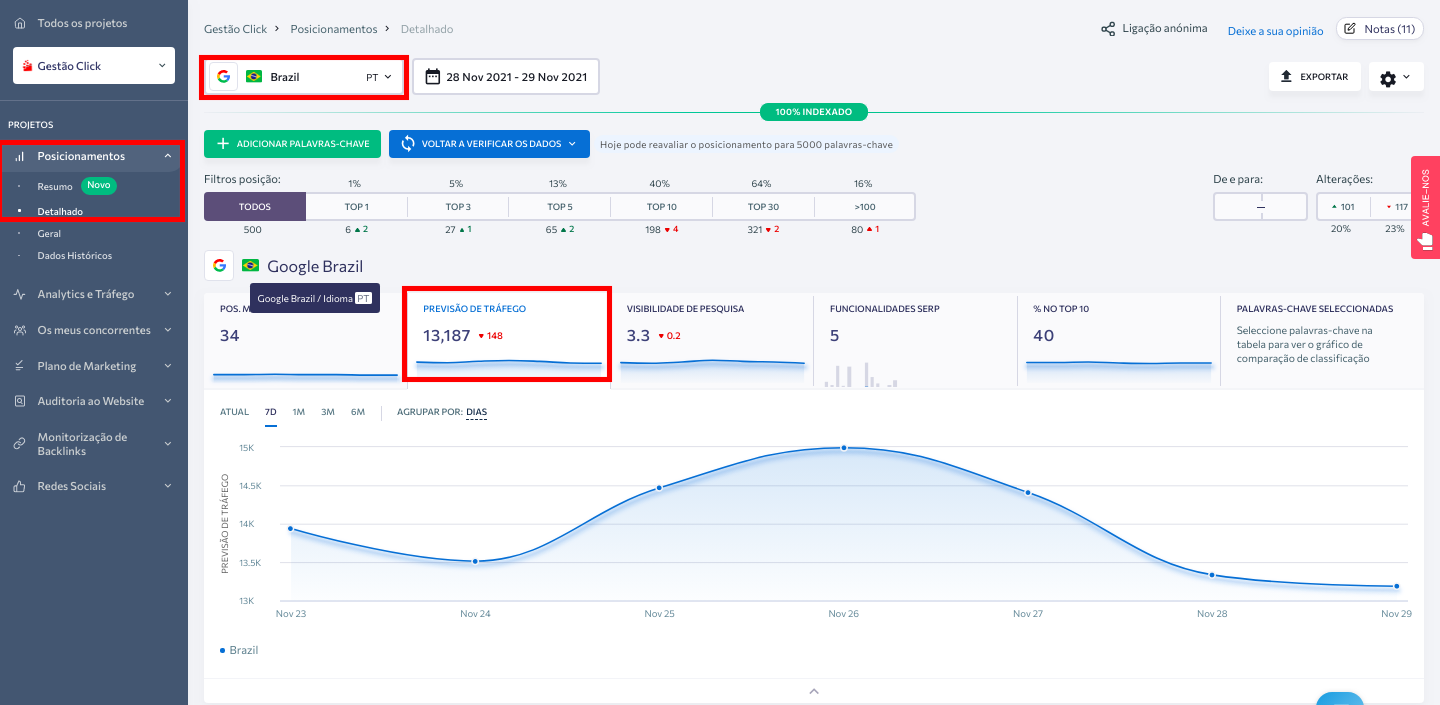Click the Os meus concorrentes icon

[x=19, y=330]
